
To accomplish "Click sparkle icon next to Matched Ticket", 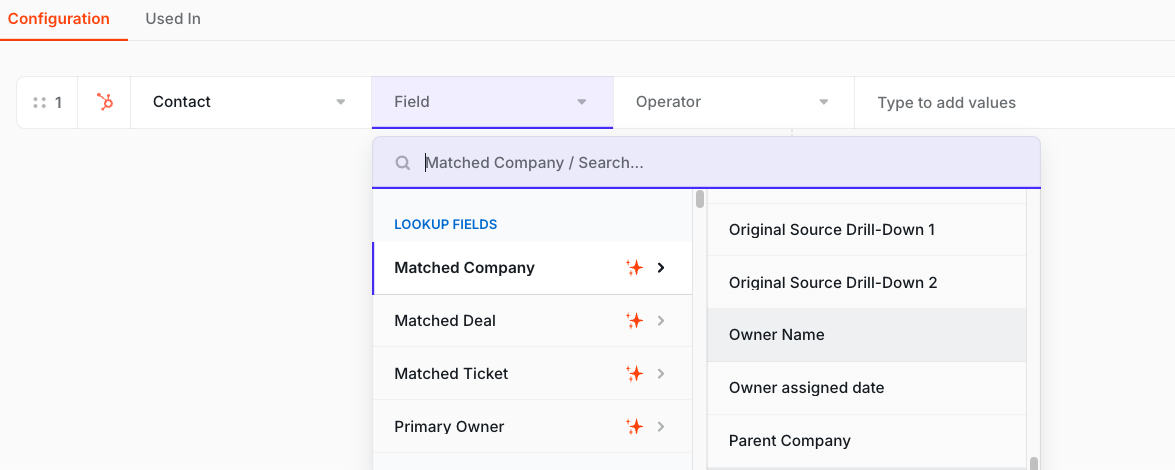I will point(635,373).
